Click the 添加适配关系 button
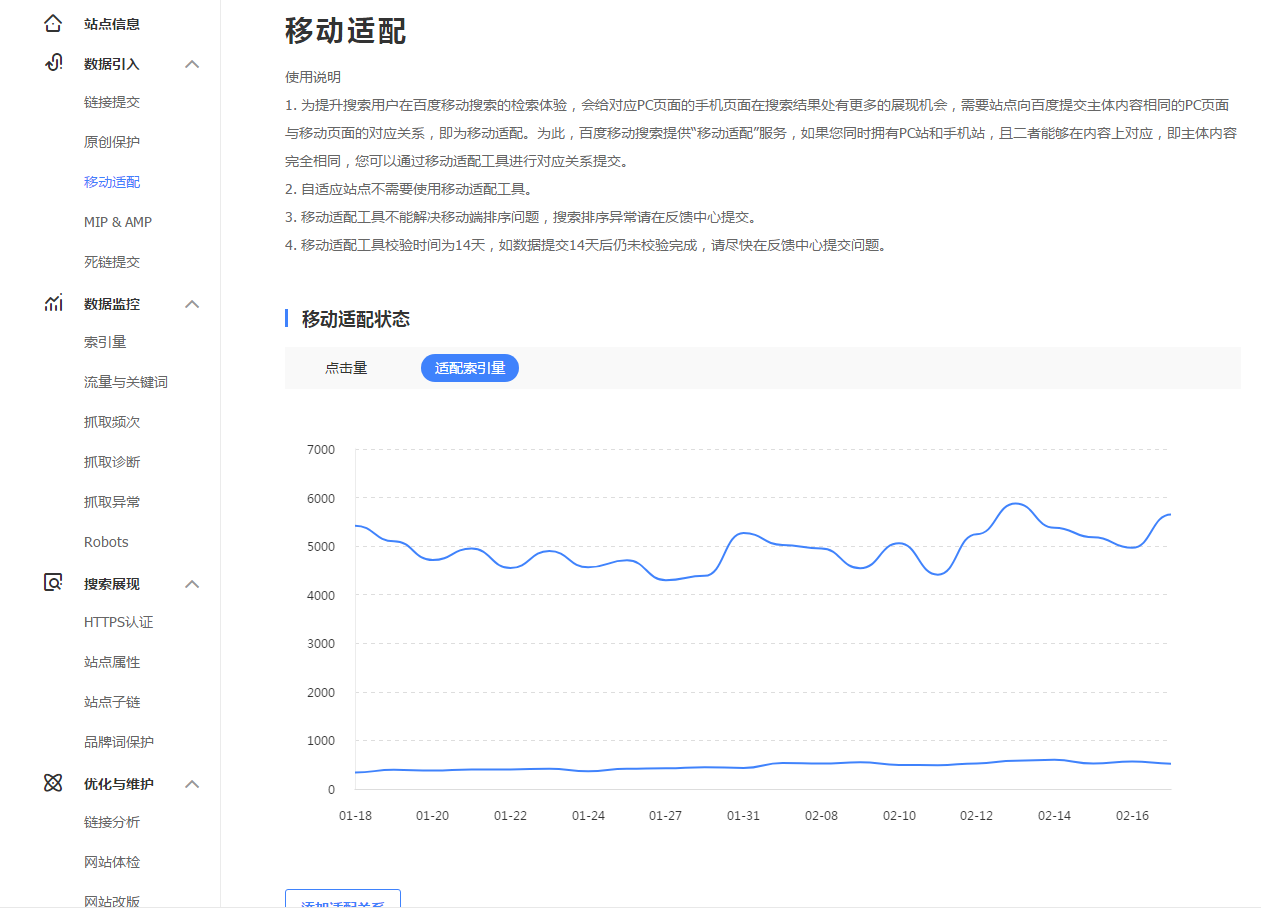 point(342,899)
